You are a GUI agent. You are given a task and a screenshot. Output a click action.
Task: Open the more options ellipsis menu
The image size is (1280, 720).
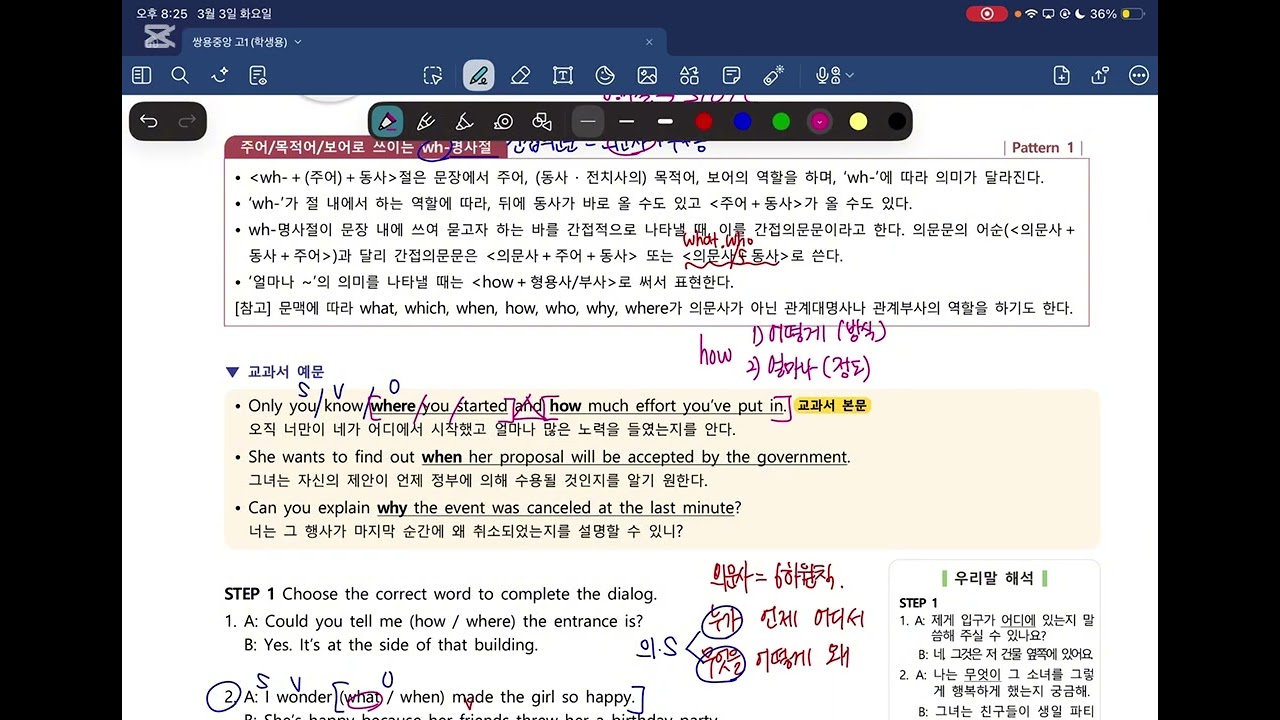point(1138,75)
